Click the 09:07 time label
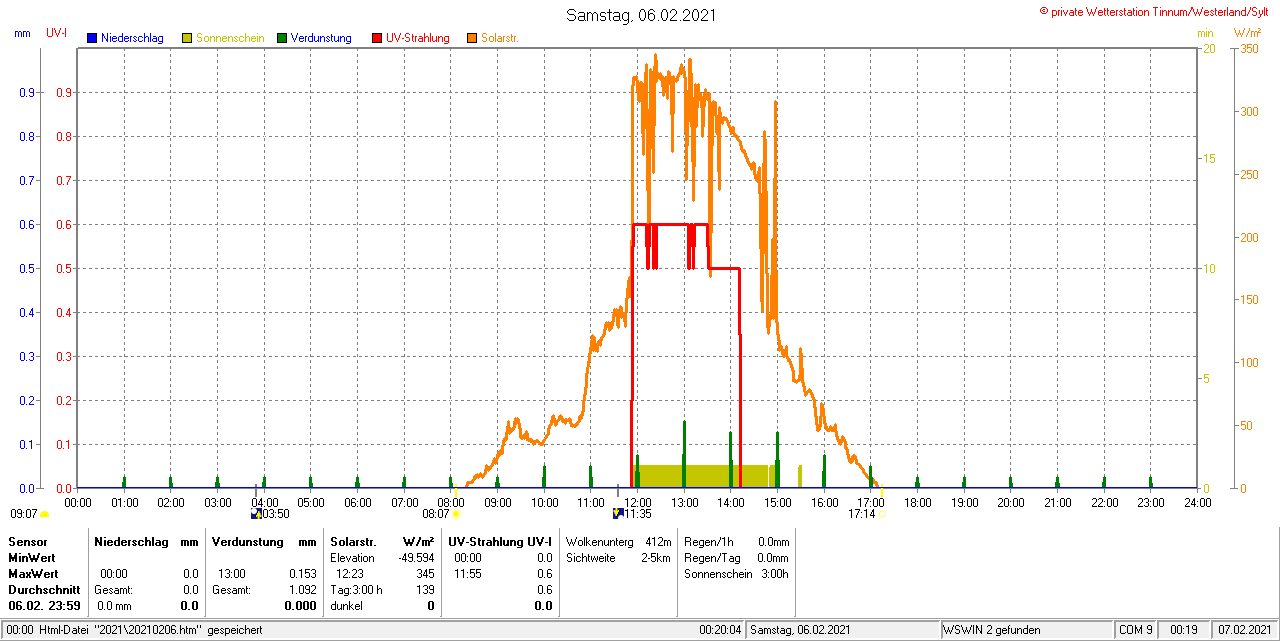The height and width of the screenshot is (641, 1280). tap(24, 514)
